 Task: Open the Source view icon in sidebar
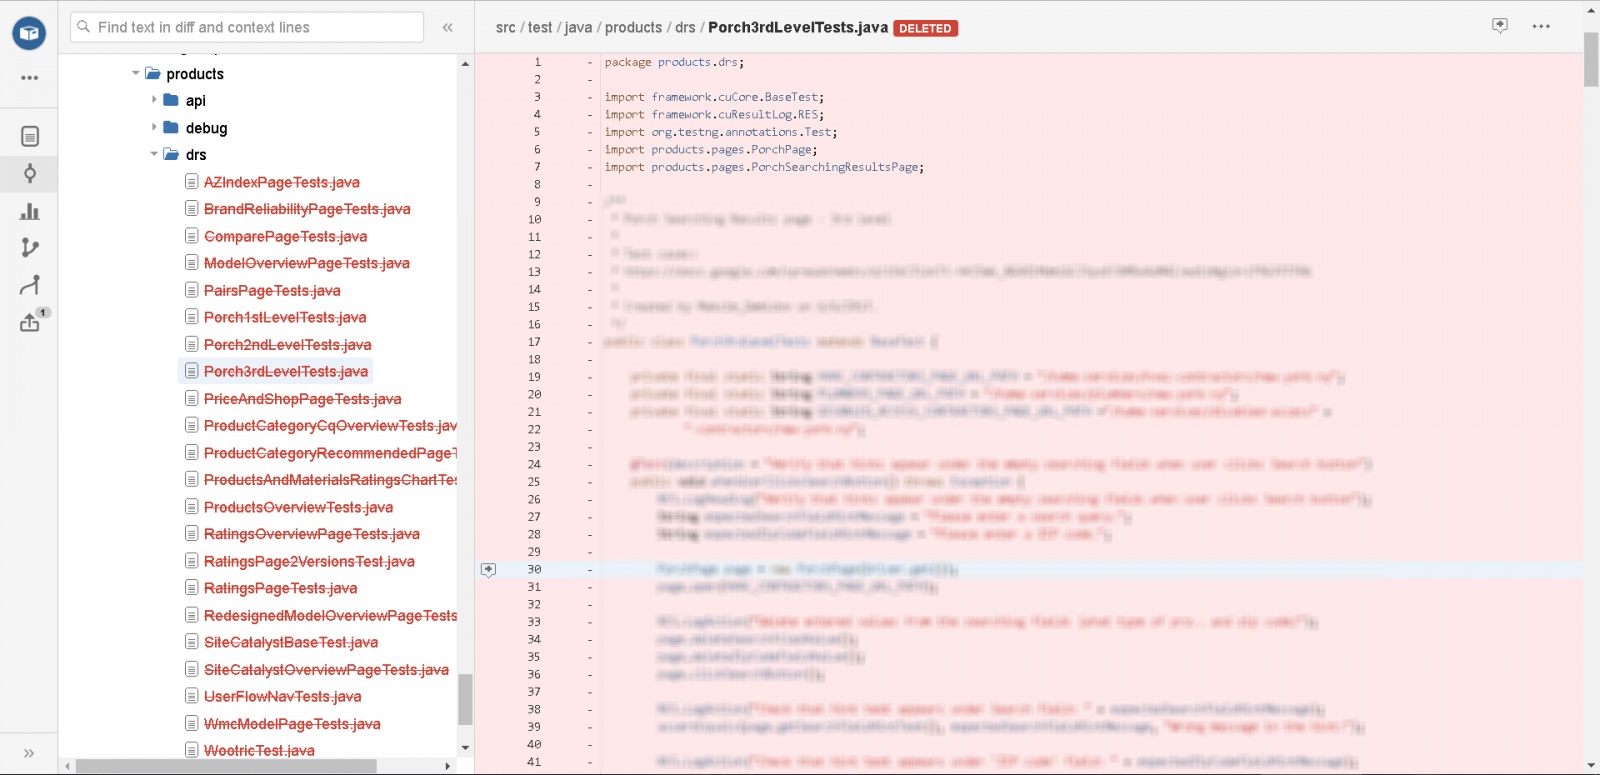pos(30,136)
